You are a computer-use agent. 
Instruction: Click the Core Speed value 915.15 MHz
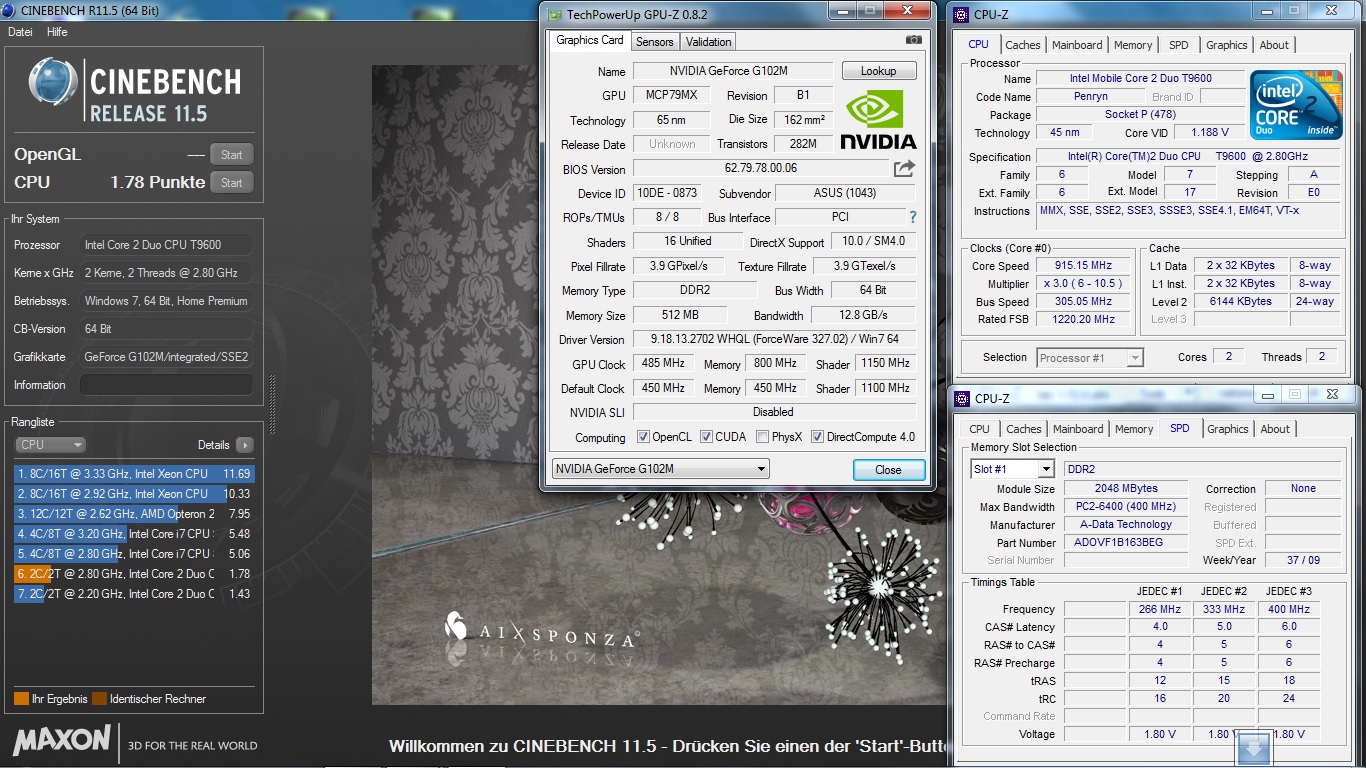point(1083,266)
